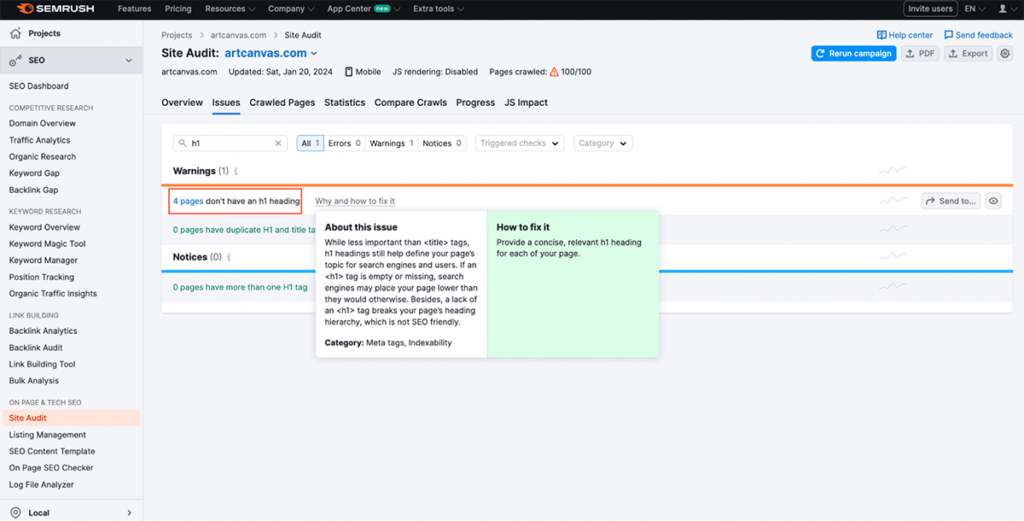
Task: Click the Warnings info icon
Action: coord(236,171)
